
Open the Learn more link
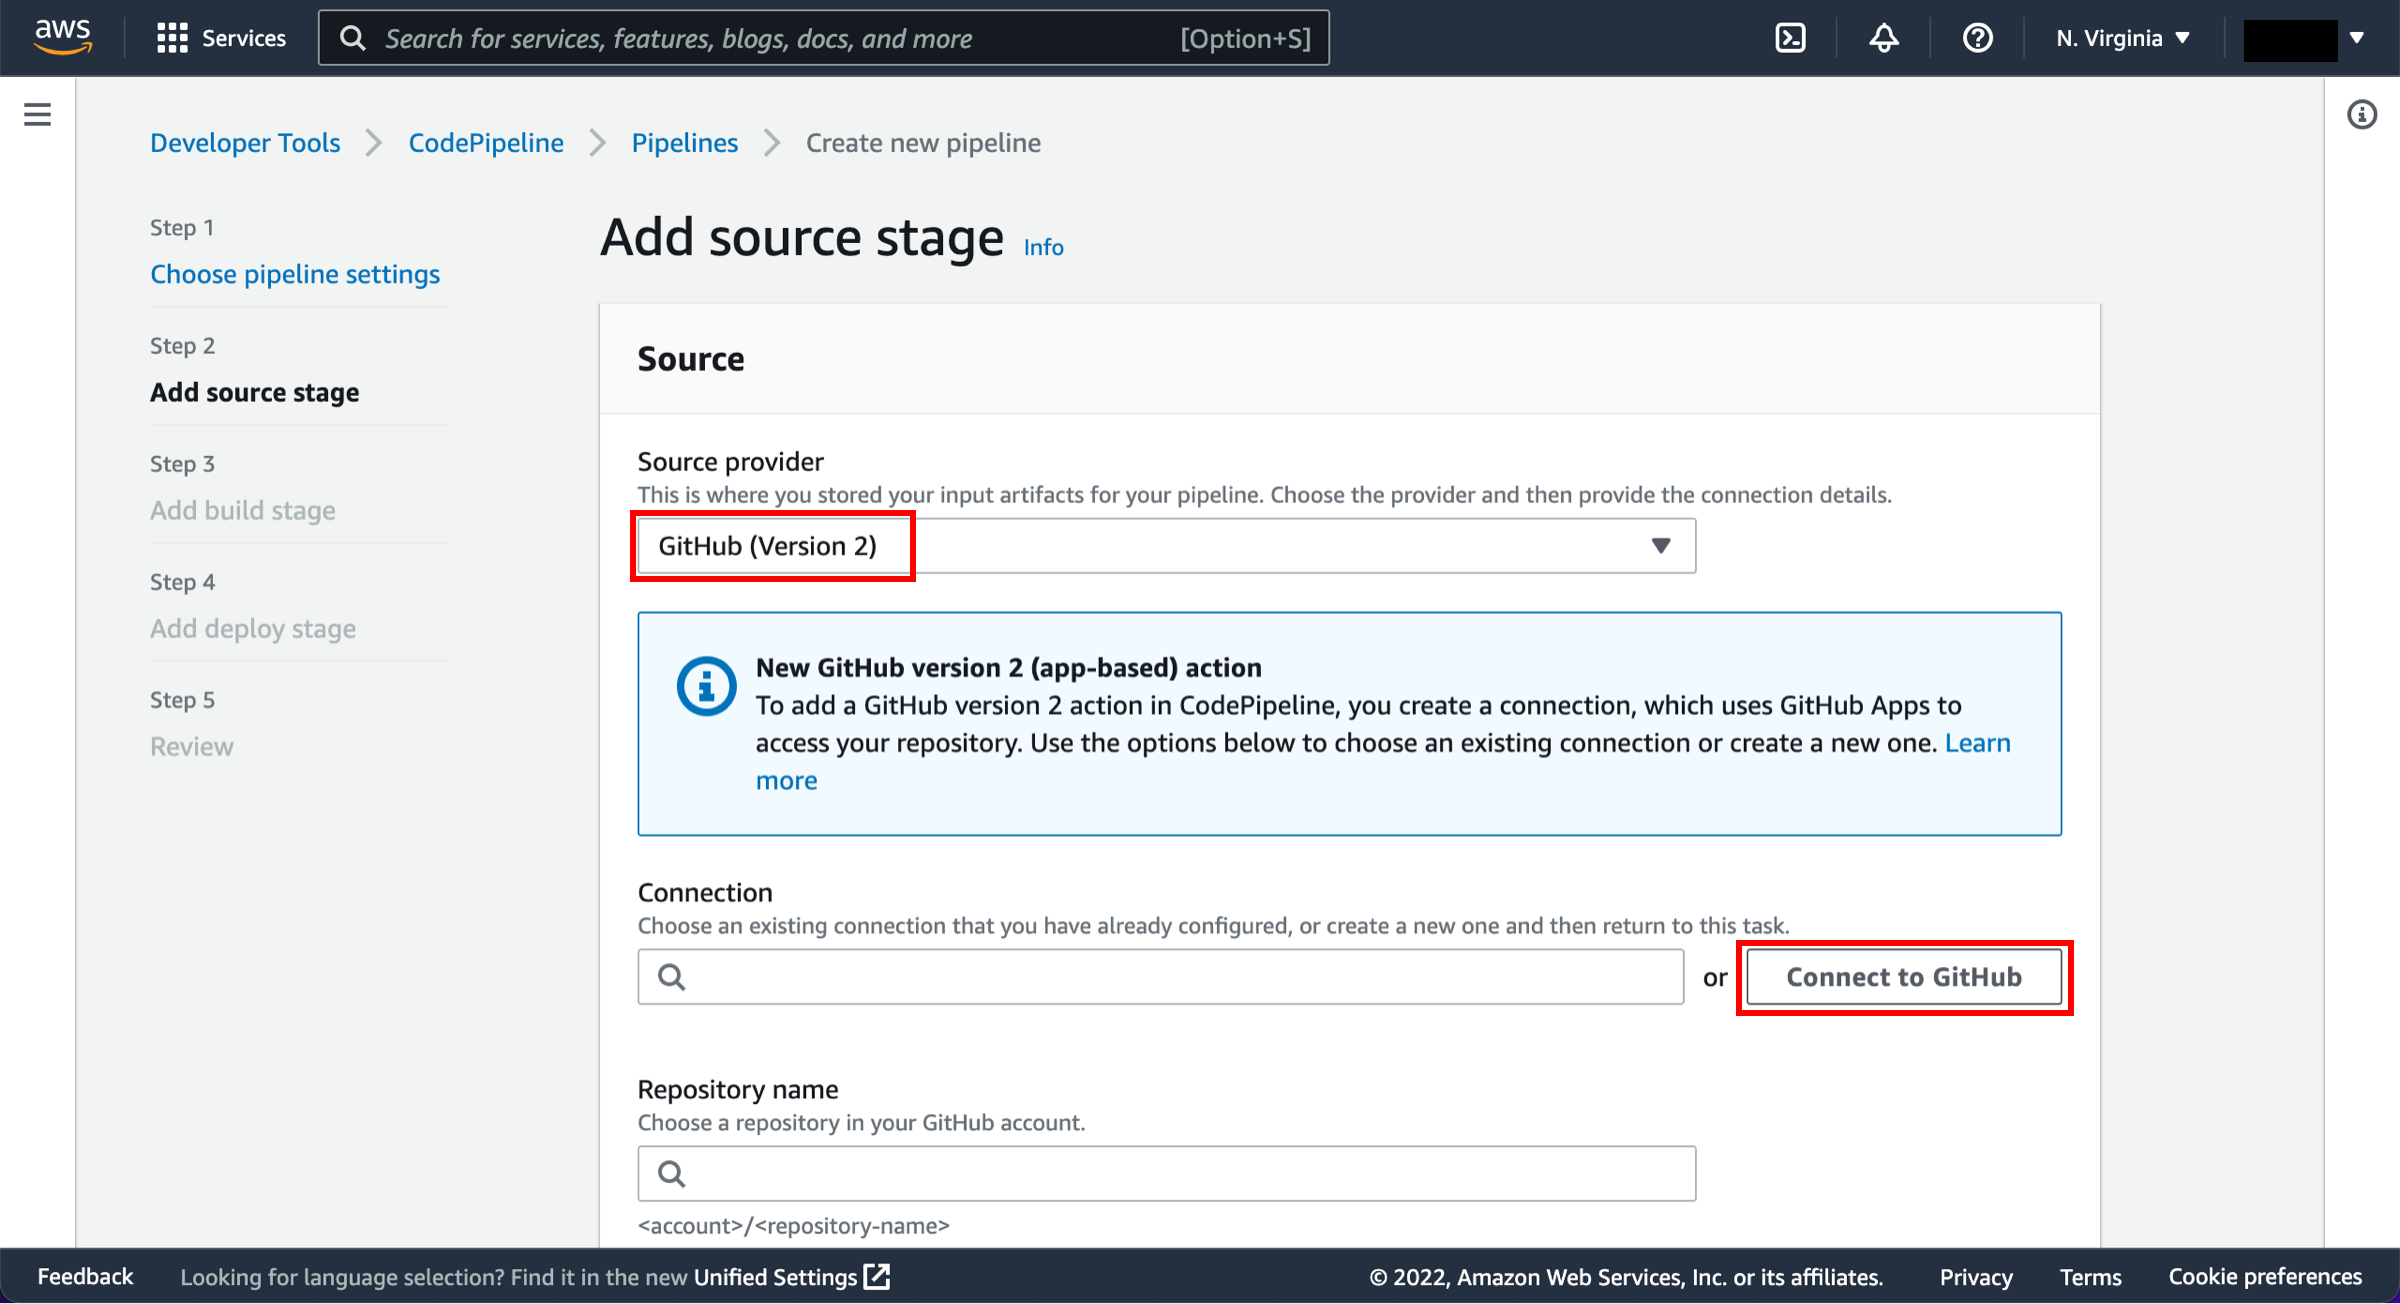tap(1977, 743)
